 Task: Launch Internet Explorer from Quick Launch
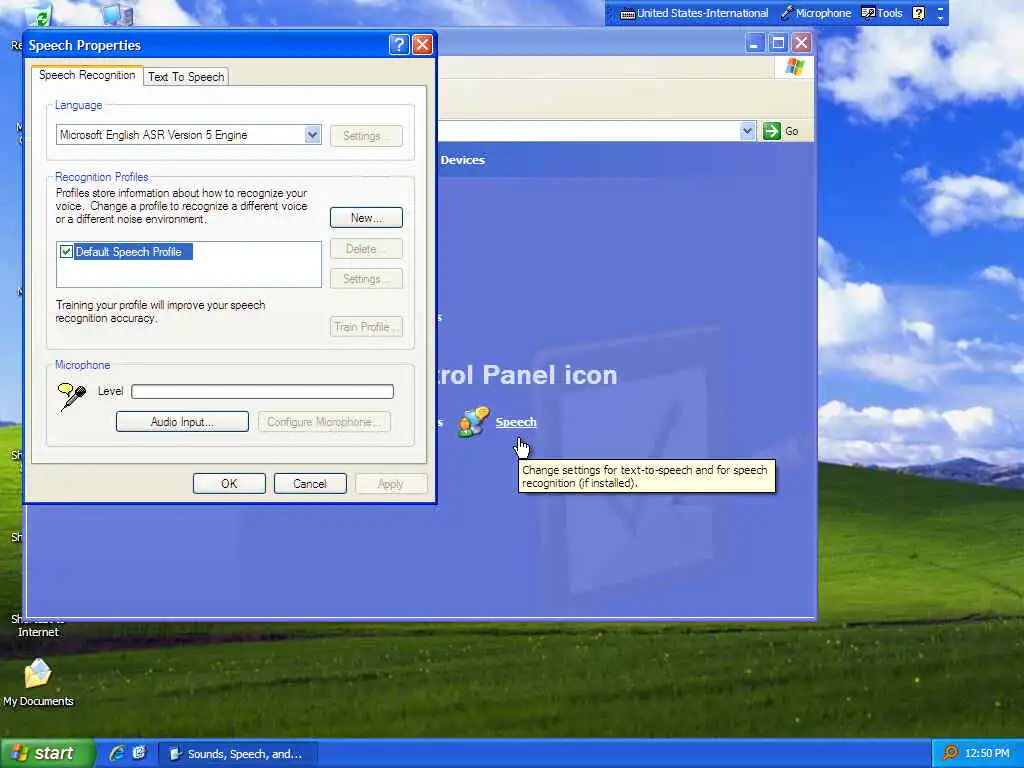pos(118,753)
